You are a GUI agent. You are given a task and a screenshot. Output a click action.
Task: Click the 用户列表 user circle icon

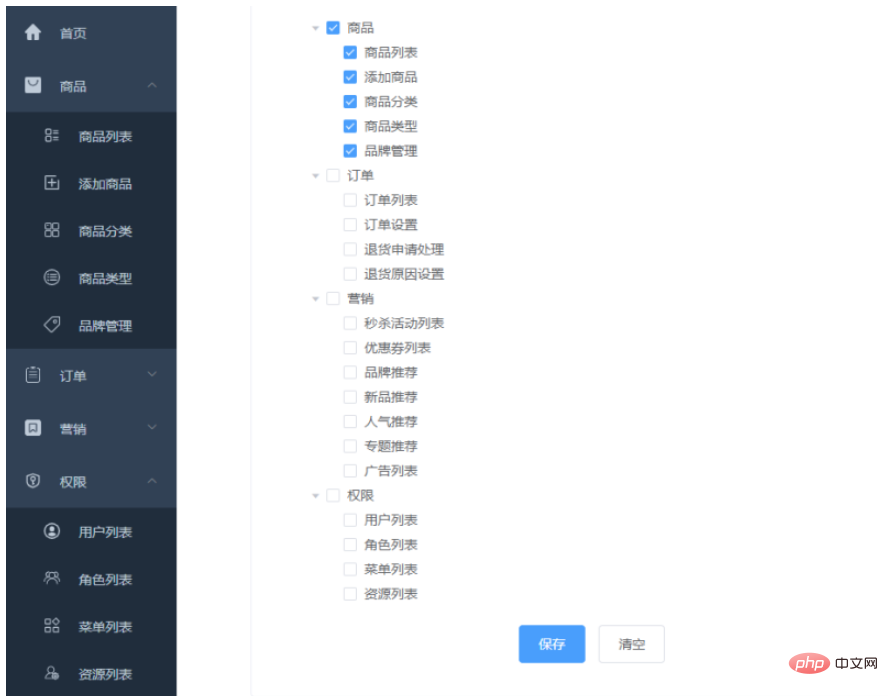point(52,531)
